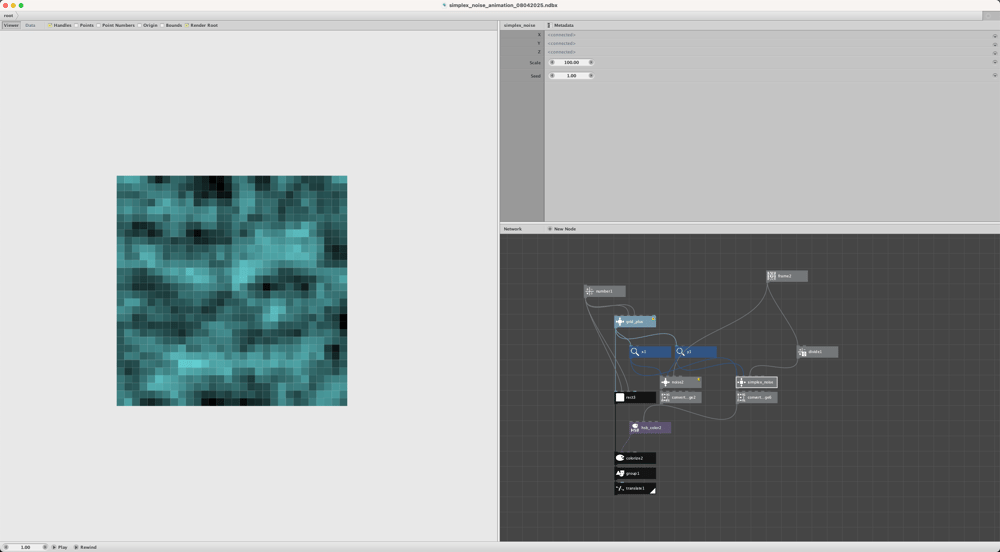Screen dimensions: 1000x552
Task: Select the colorize2 node icon
Action: [620, 458]
